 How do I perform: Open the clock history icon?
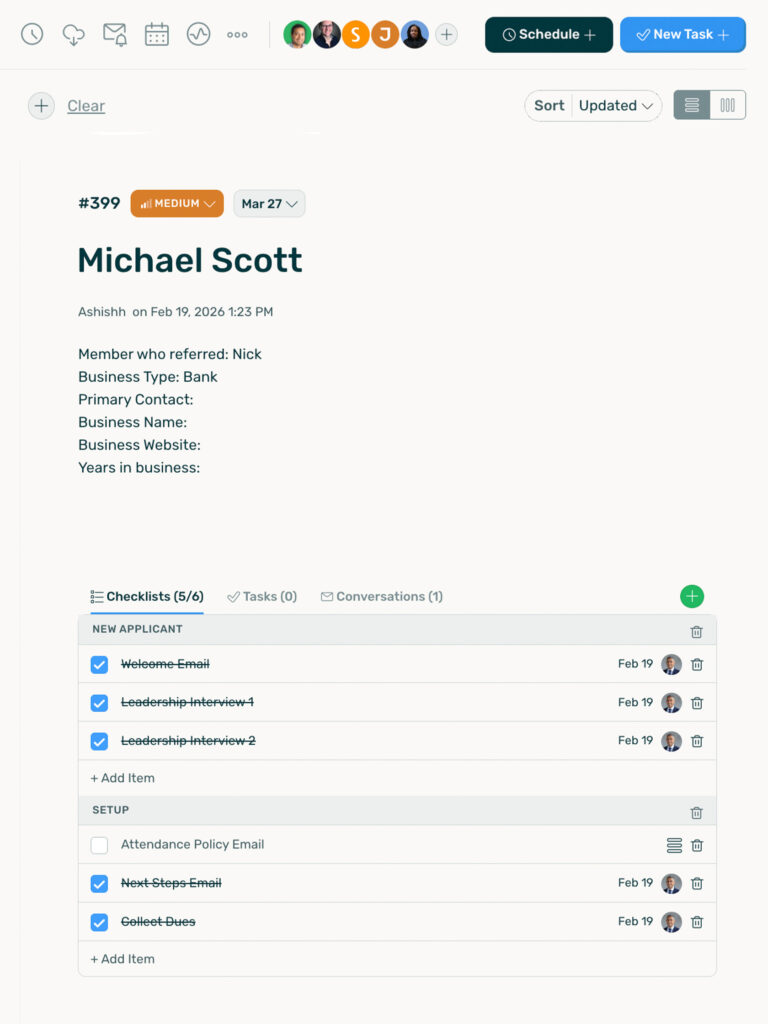[x=32, y=34]
